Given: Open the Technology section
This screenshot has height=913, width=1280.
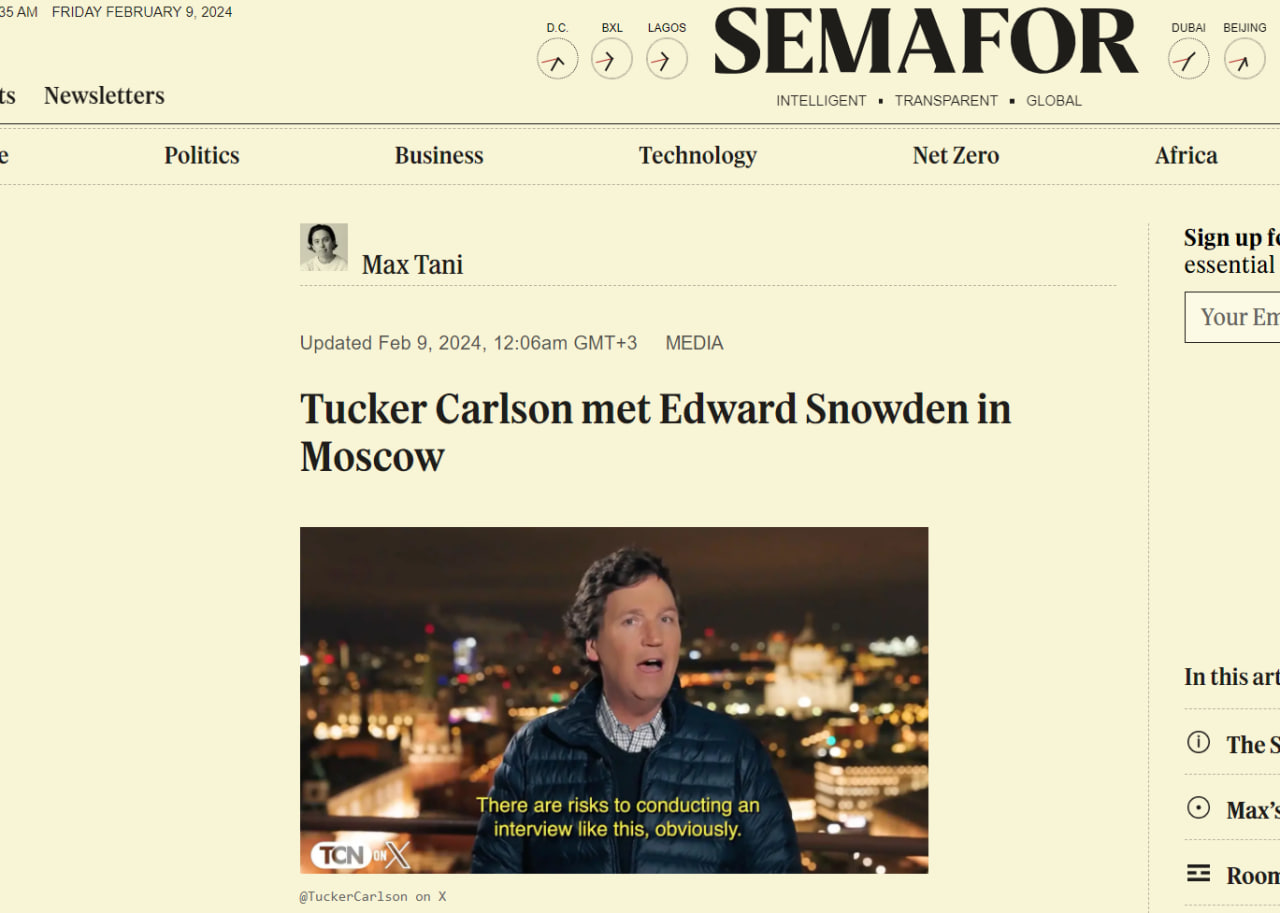Looking at the screenshot, I should click(x=698, y=155).
